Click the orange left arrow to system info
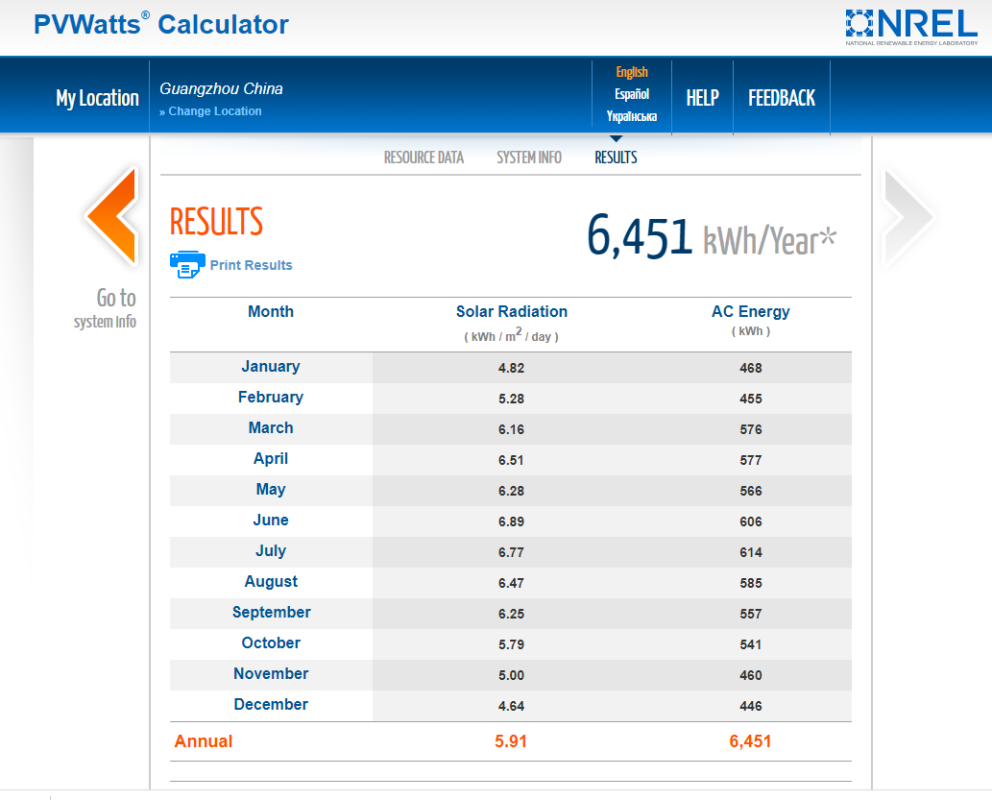Viewport: 992px width, 800px height. pos(112,215)
